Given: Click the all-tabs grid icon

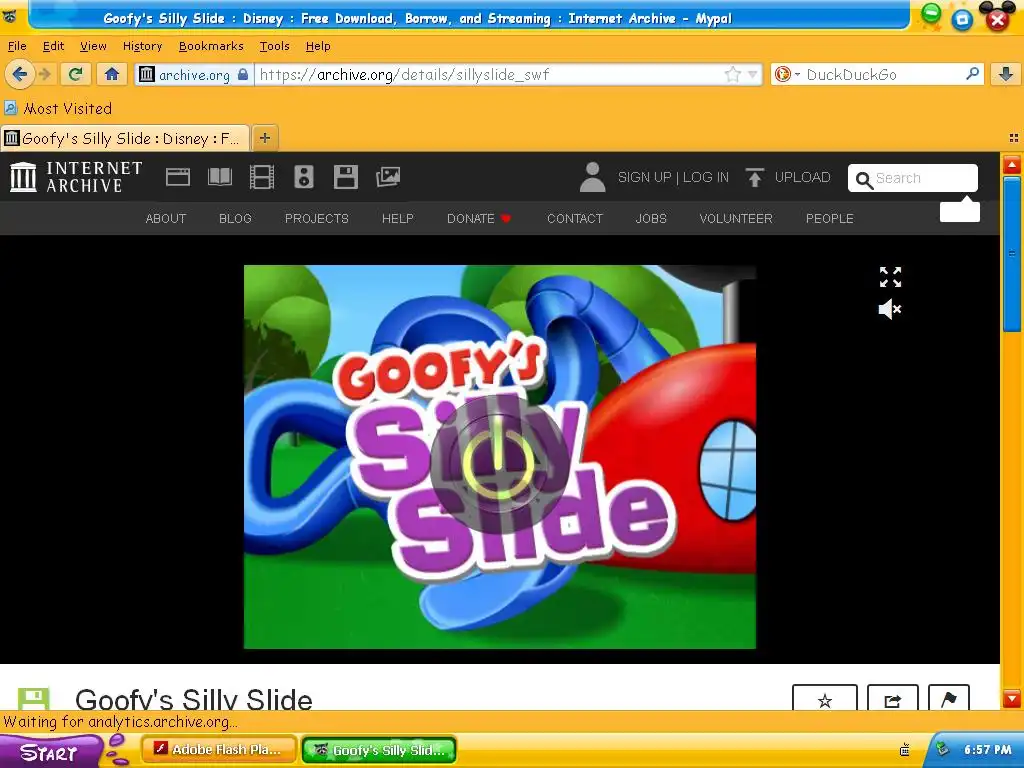Looking at the screenshot, I should [x=1014, y=138].
